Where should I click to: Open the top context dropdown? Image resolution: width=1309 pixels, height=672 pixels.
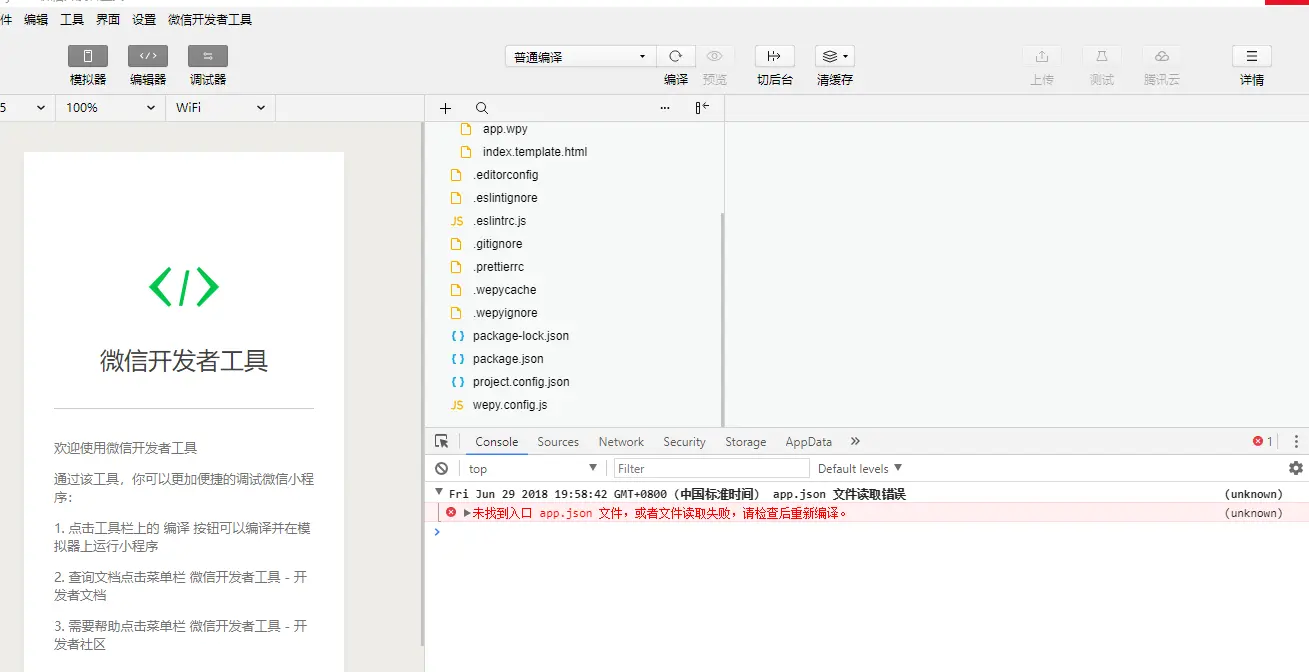tap(533, 468)
